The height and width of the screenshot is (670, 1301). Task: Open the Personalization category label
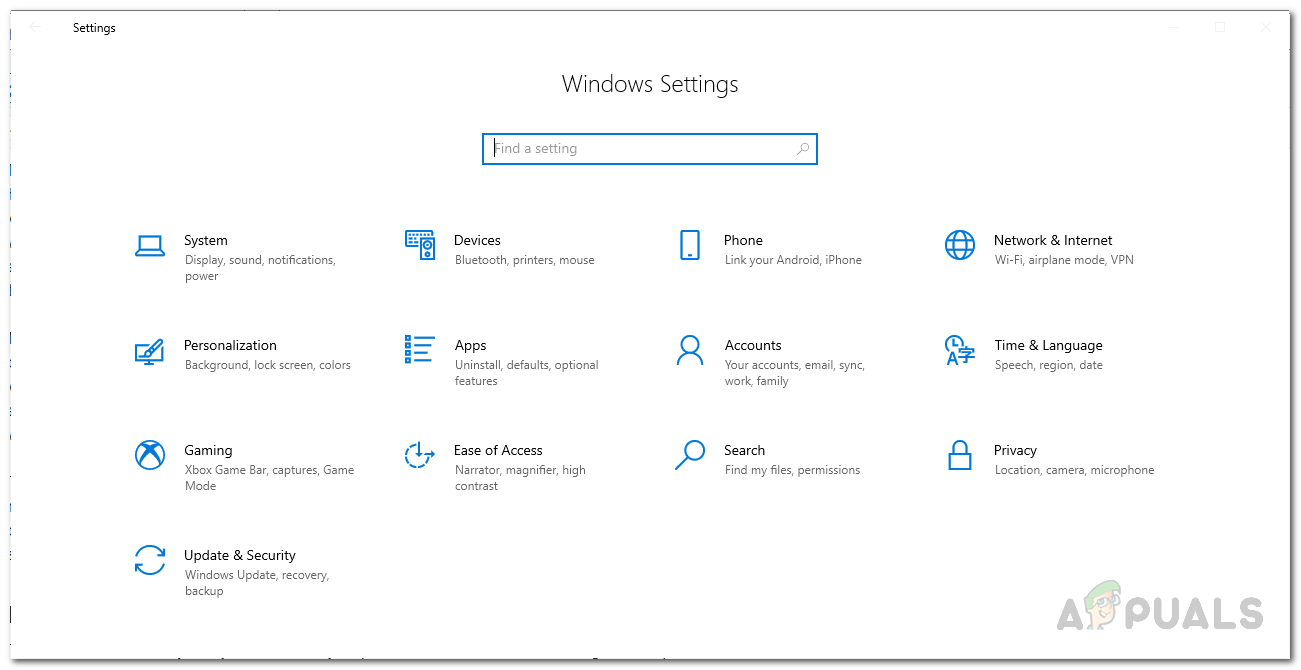[x=230, y=345]
